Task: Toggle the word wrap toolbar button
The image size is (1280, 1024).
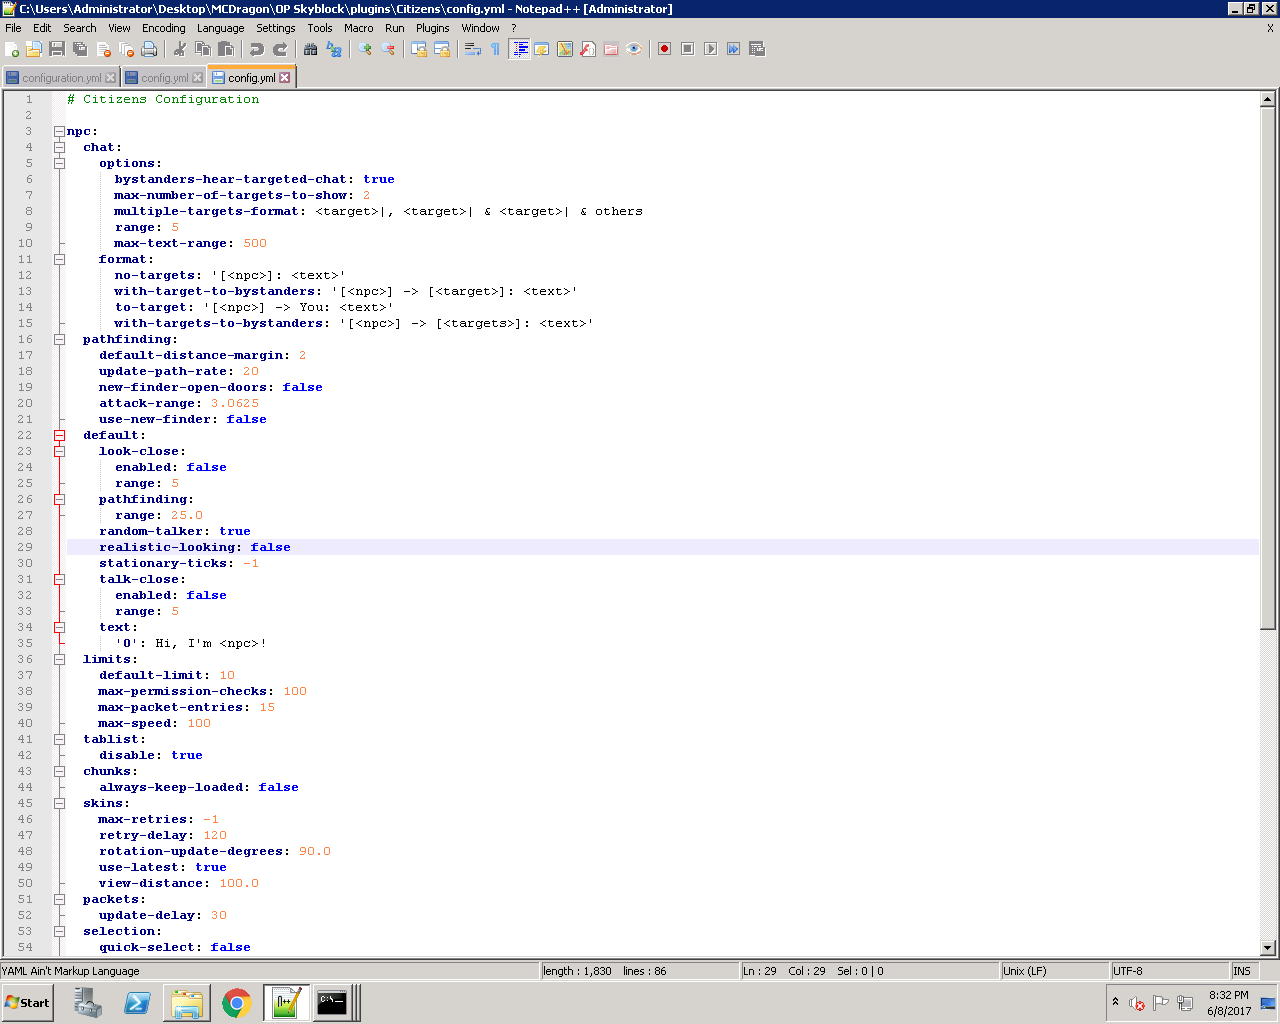Action: click(x=473, y=49)
